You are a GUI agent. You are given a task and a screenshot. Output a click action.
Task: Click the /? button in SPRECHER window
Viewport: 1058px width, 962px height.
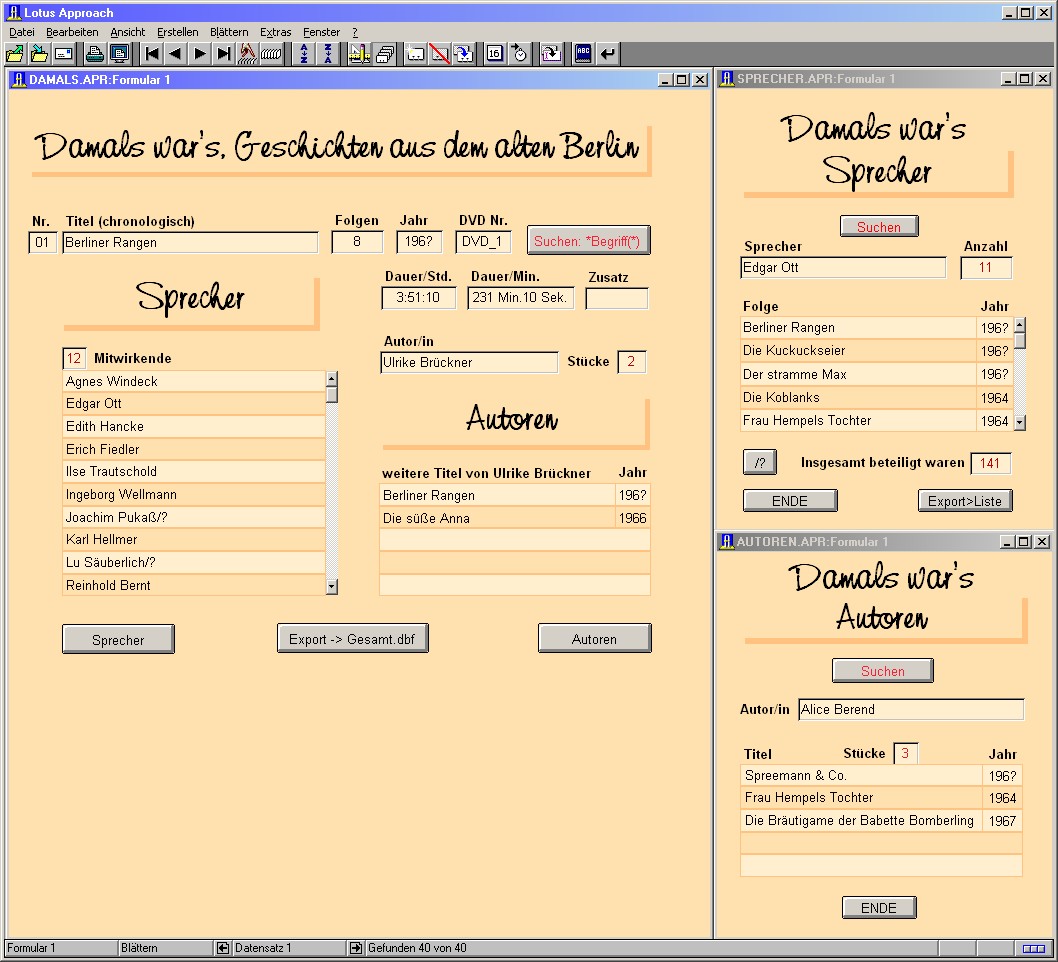[x=760, y=463]
